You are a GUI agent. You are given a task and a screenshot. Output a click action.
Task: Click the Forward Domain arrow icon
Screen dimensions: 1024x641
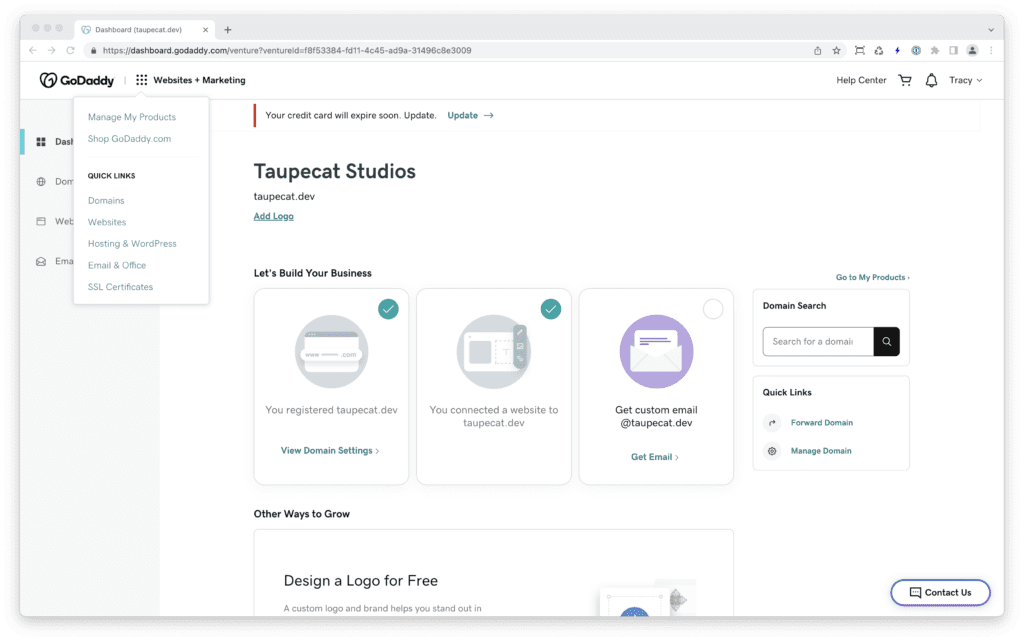(772, 423)
